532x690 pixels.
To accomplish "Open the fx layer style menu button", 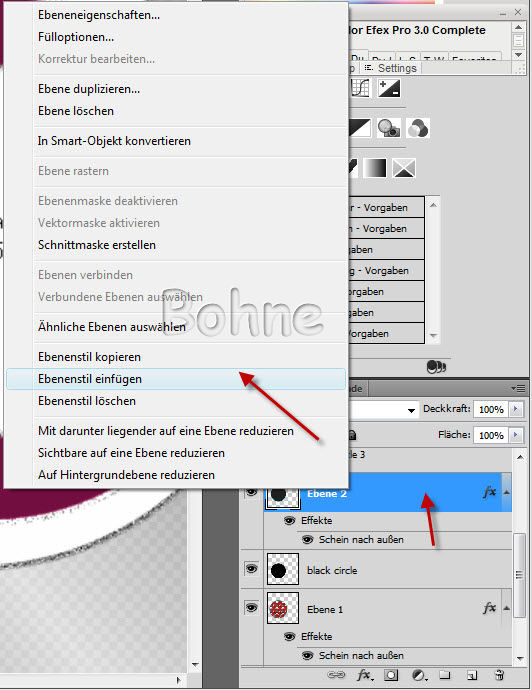I will click(x=364, y=675).
